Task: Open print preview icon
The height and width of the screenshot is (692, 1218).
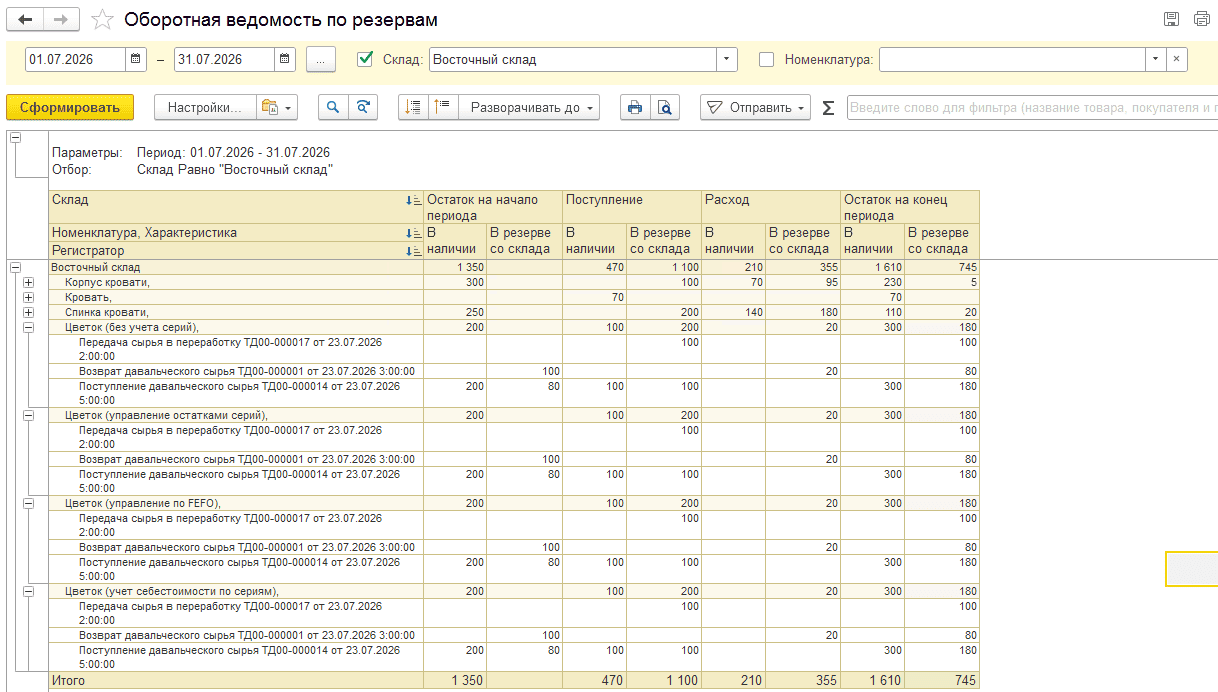Action: [664, 108]
